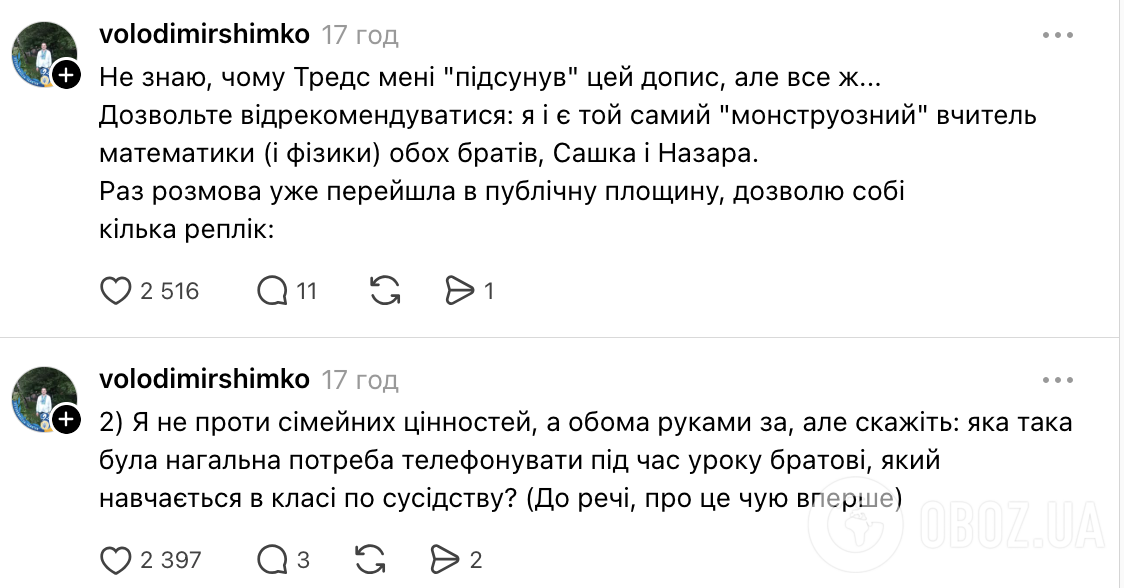This screenshot has width=1124, height=588.
Task: Click the share count '1' on first post
Action: pos(488,291)
